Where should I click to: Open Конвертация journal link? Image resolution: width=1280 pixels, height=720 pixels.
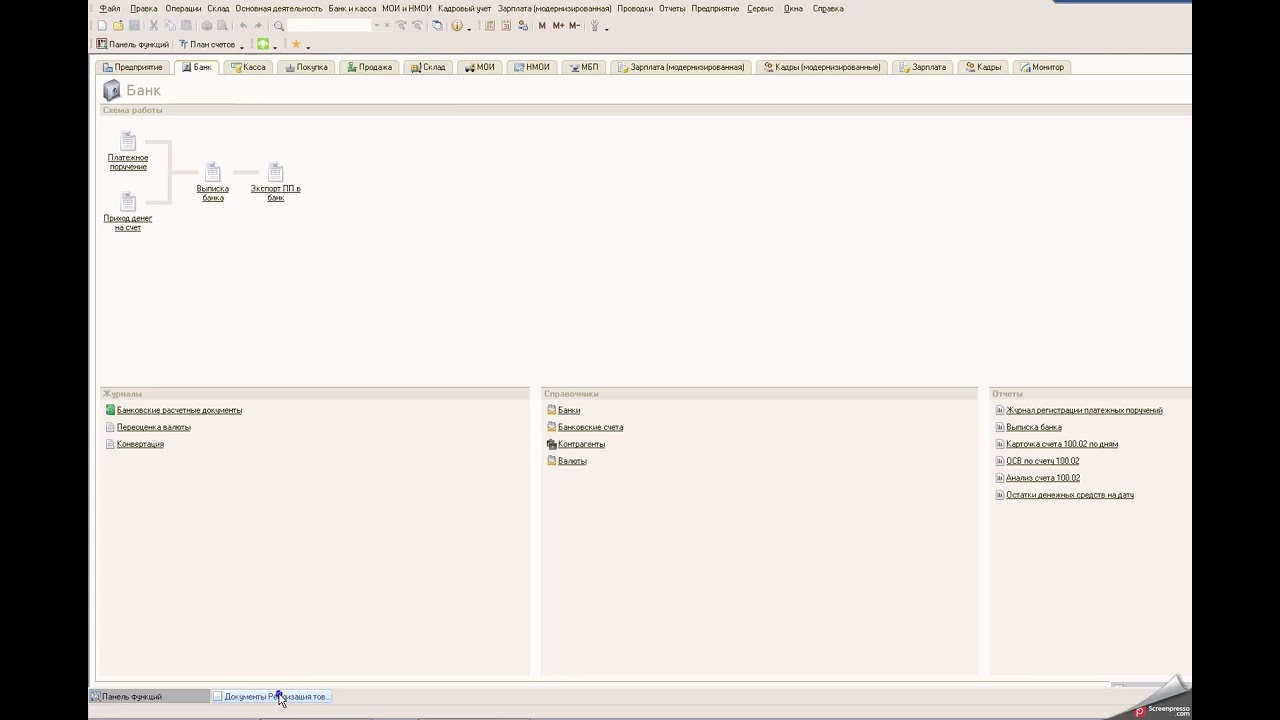coord(140,444)
